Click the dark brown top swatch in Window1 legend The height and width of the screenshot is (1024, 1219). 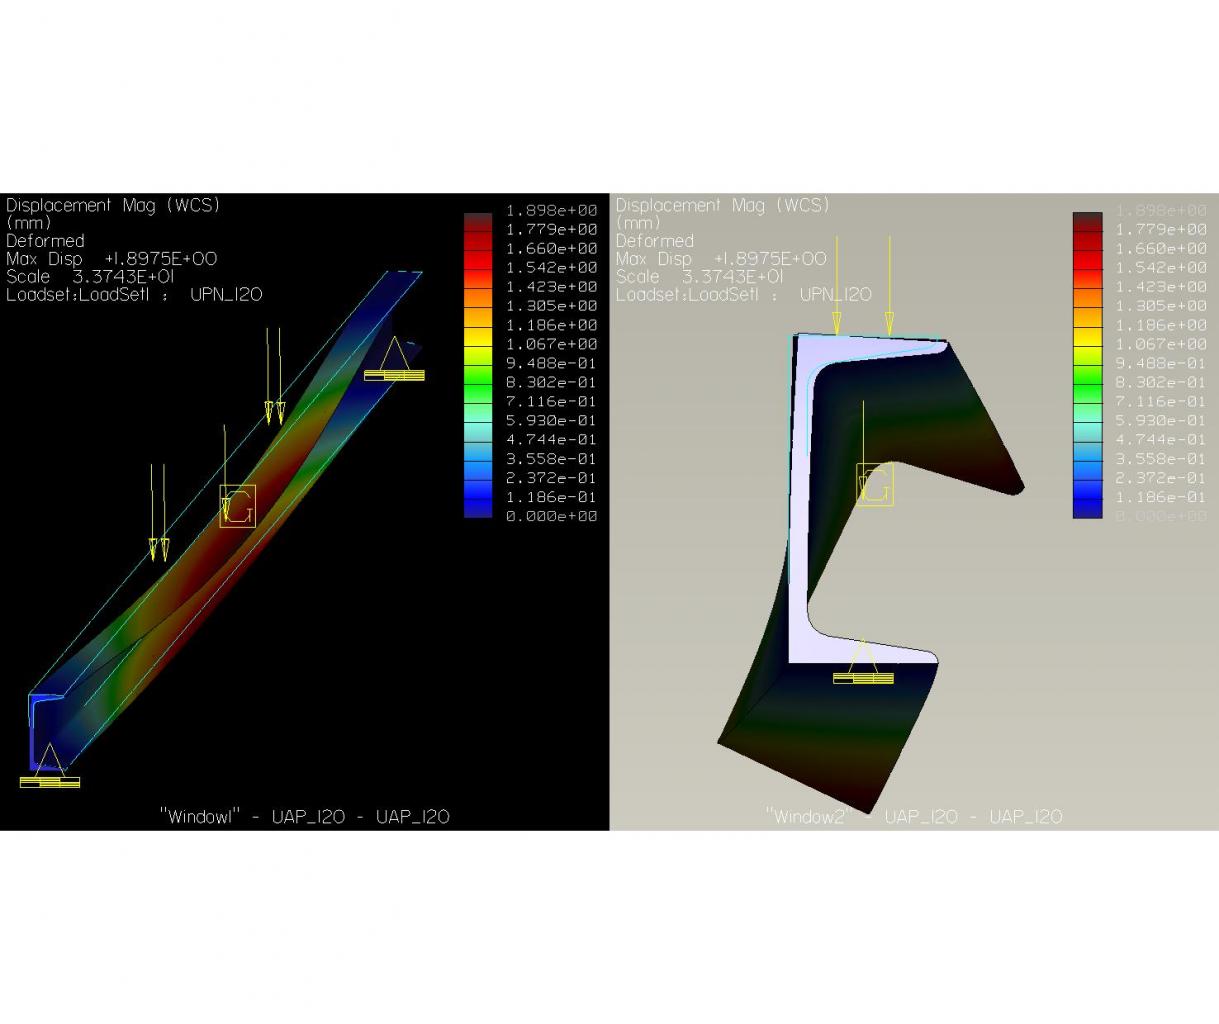478,220
